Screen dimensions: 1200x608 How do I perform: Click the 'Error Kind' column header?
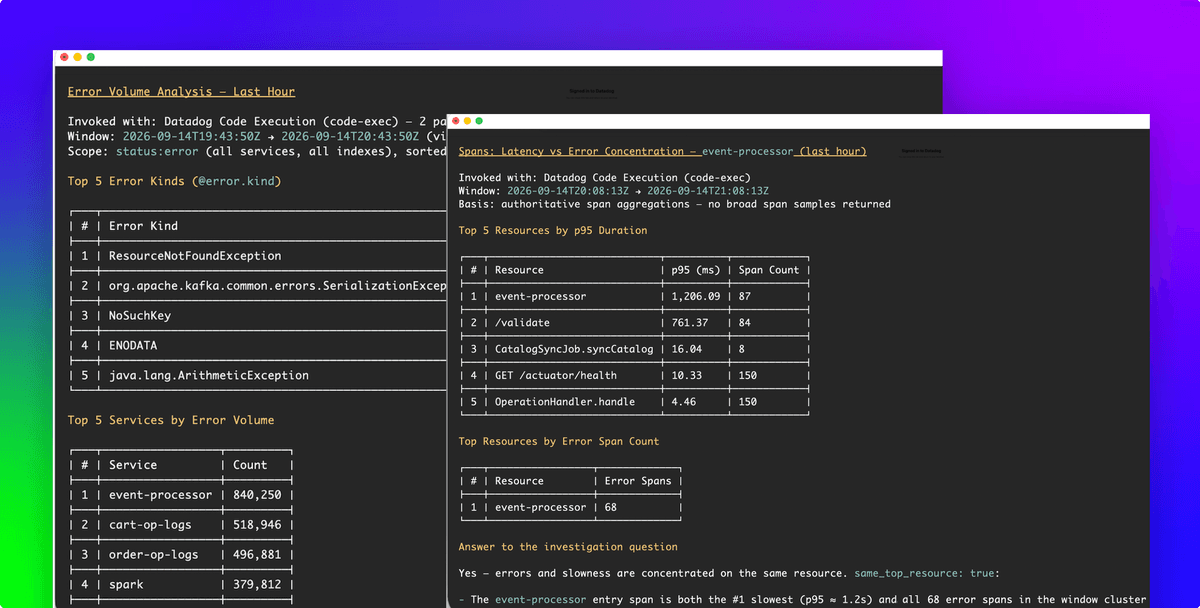(145, 226)
